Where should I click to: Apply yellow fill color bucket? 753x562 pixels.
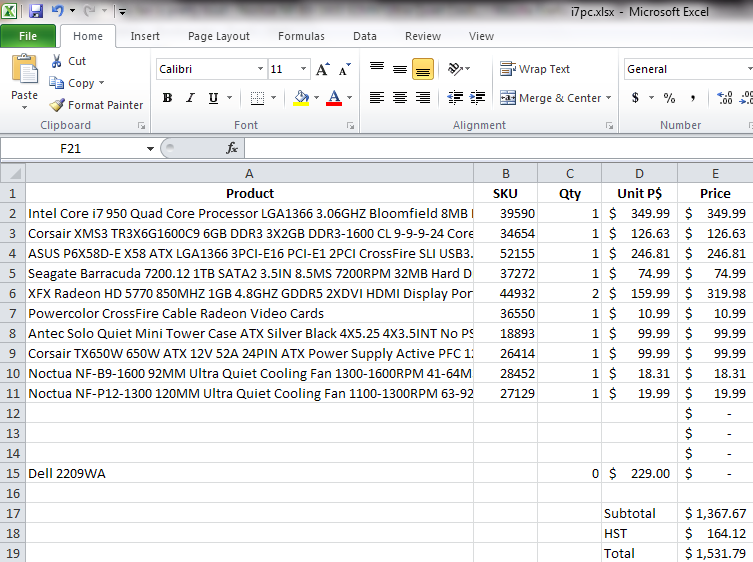[x=301, y=98]
